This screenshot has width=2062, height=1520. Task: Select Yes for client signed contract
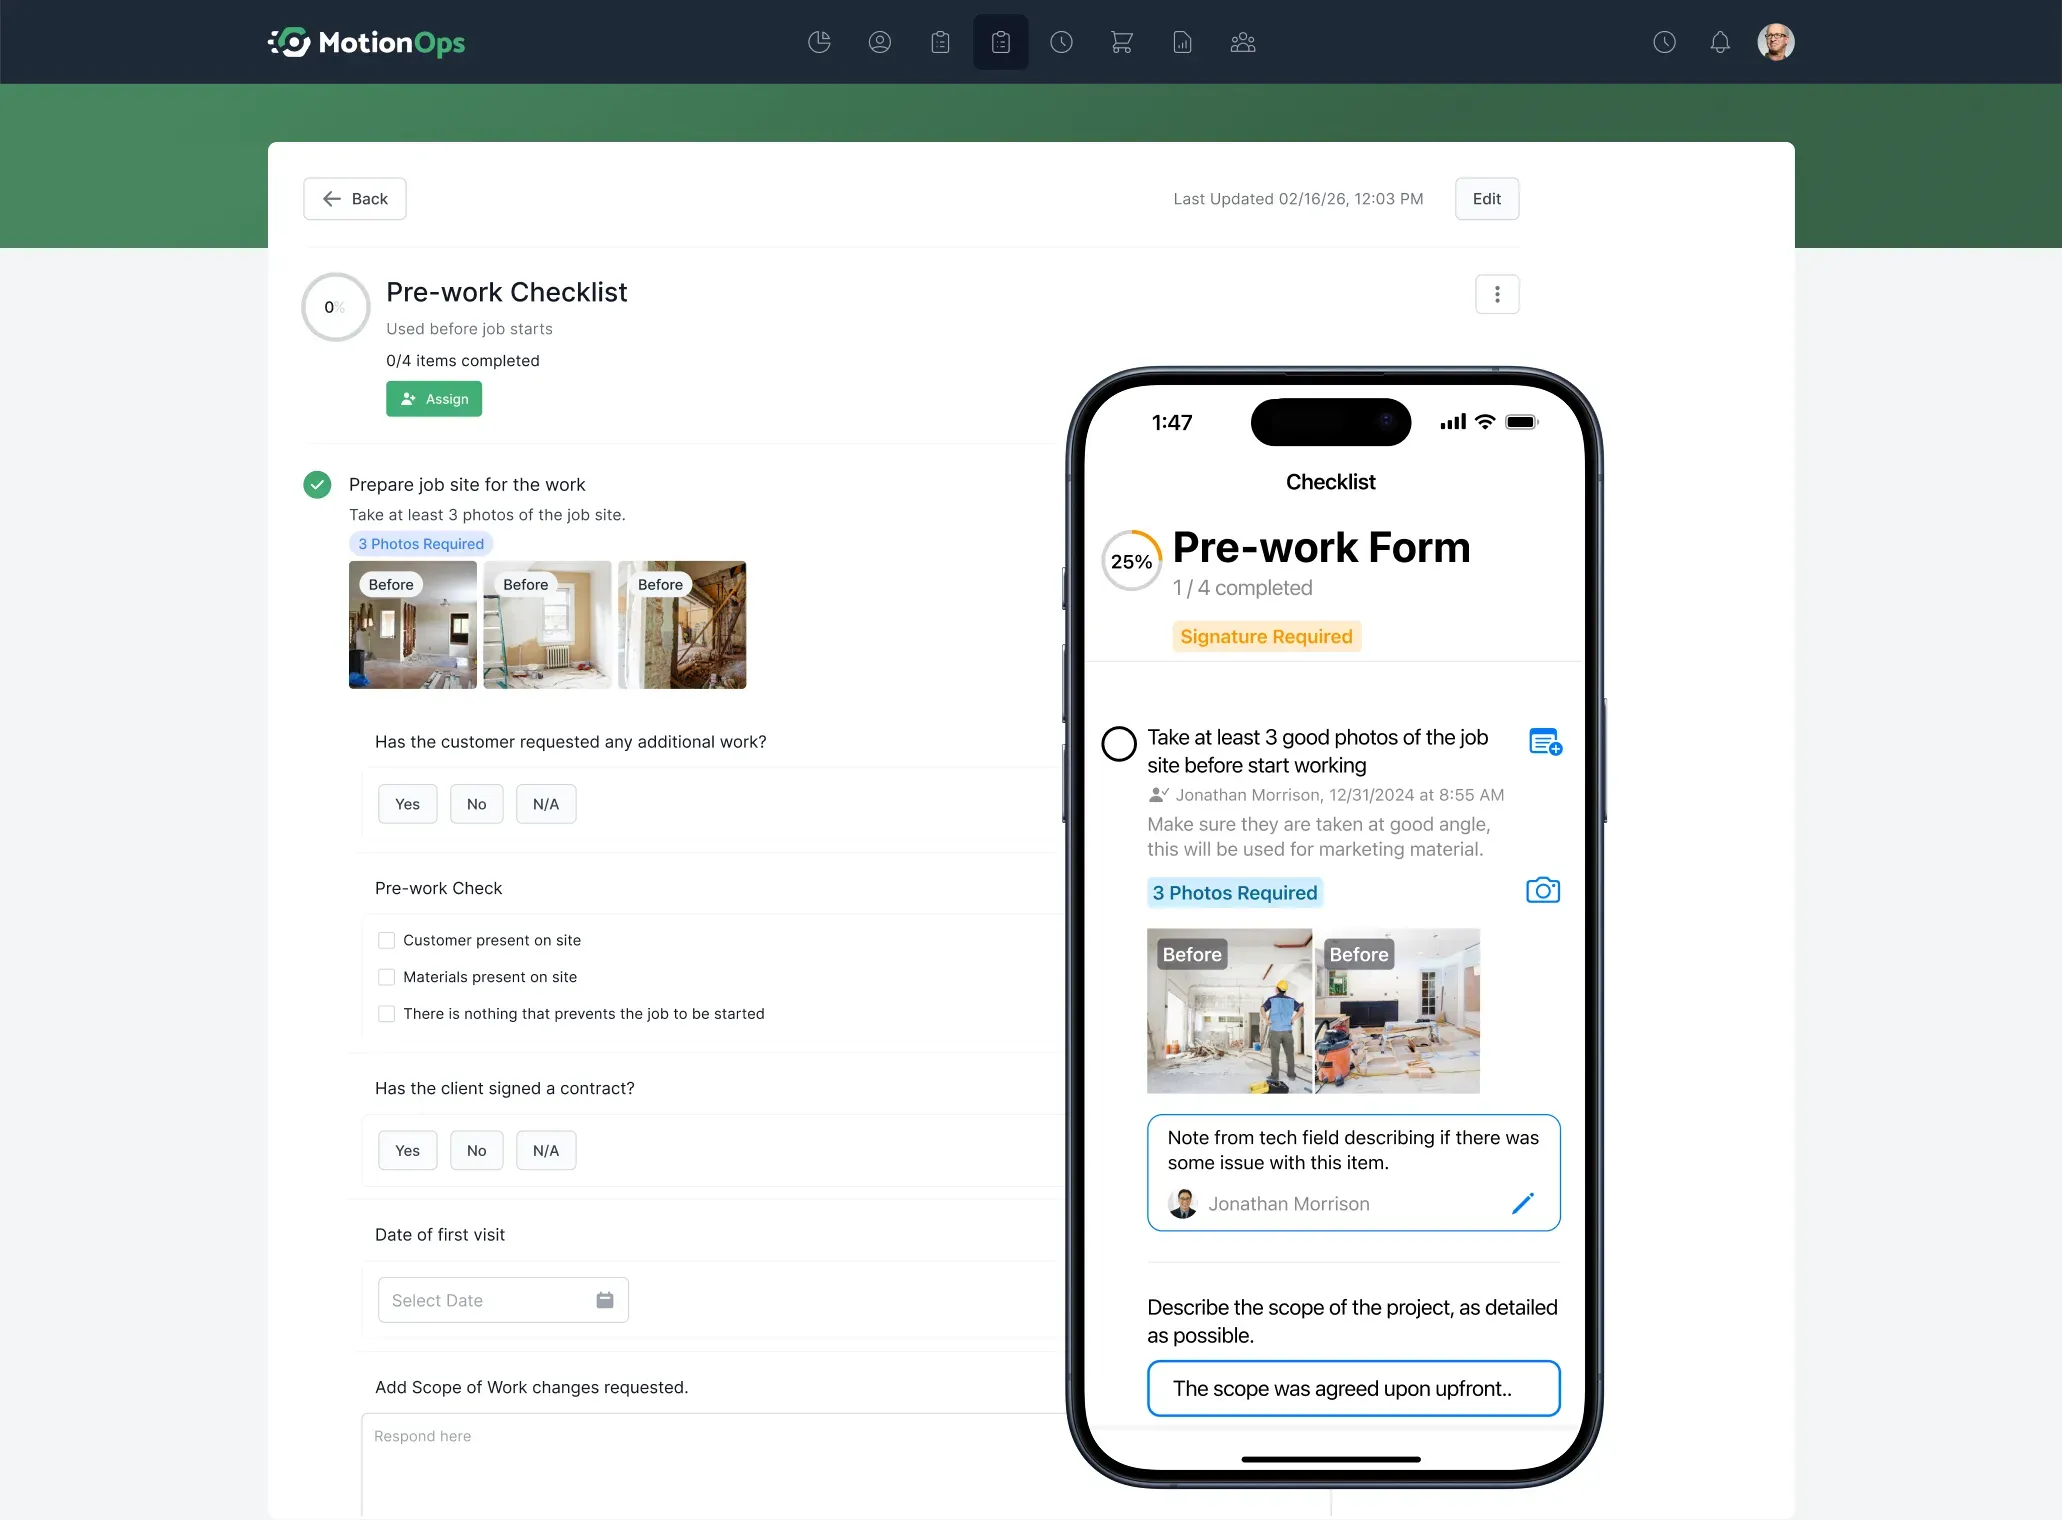tap(407, 1151)
